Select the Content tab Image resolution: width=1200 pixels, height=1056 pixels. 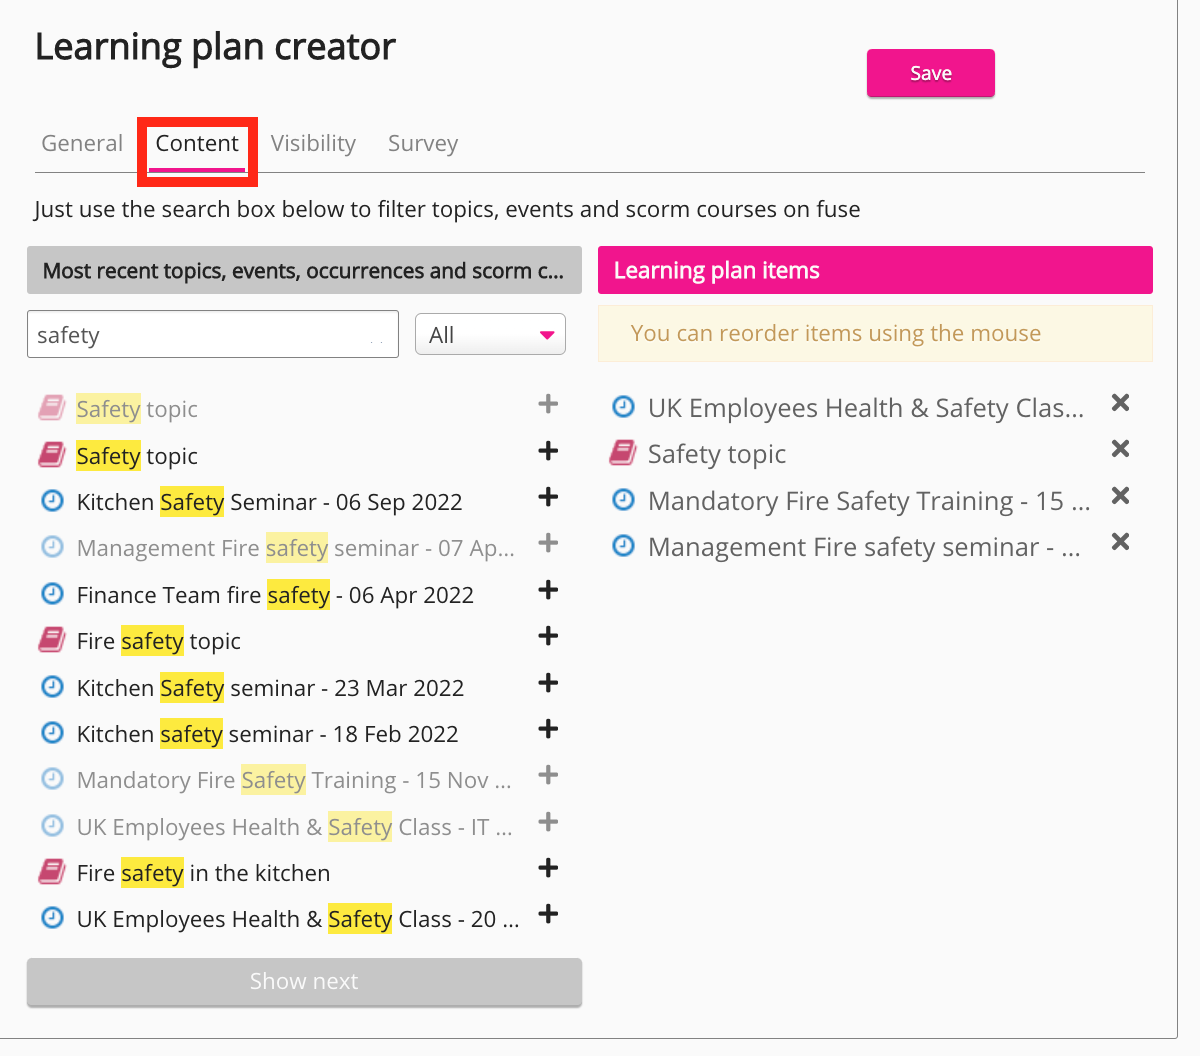point(197,144)
